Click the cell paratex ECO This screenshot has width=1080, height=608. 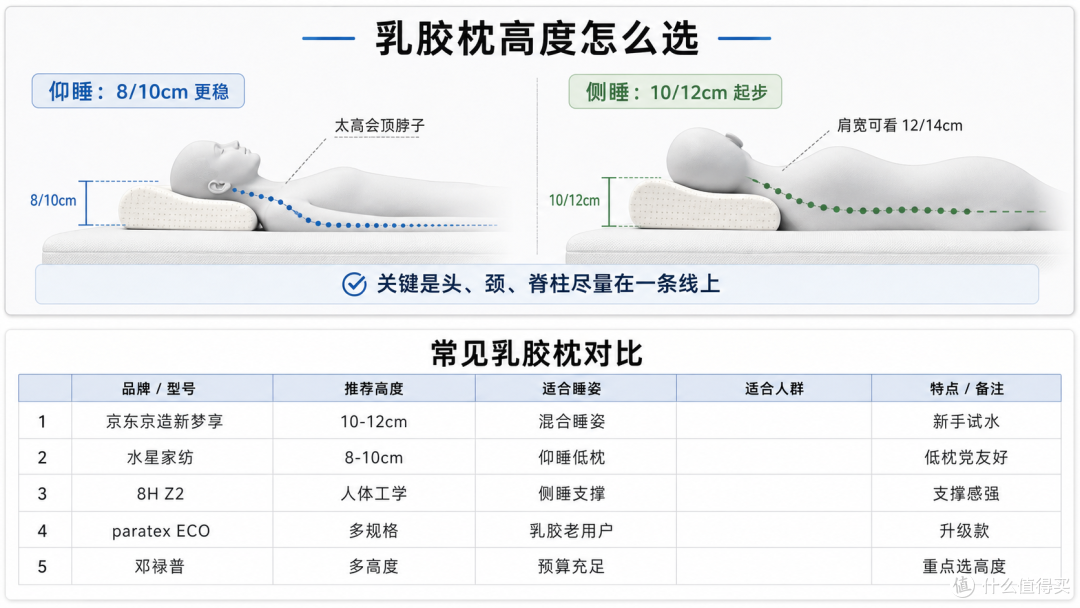(x=172, y=530)
